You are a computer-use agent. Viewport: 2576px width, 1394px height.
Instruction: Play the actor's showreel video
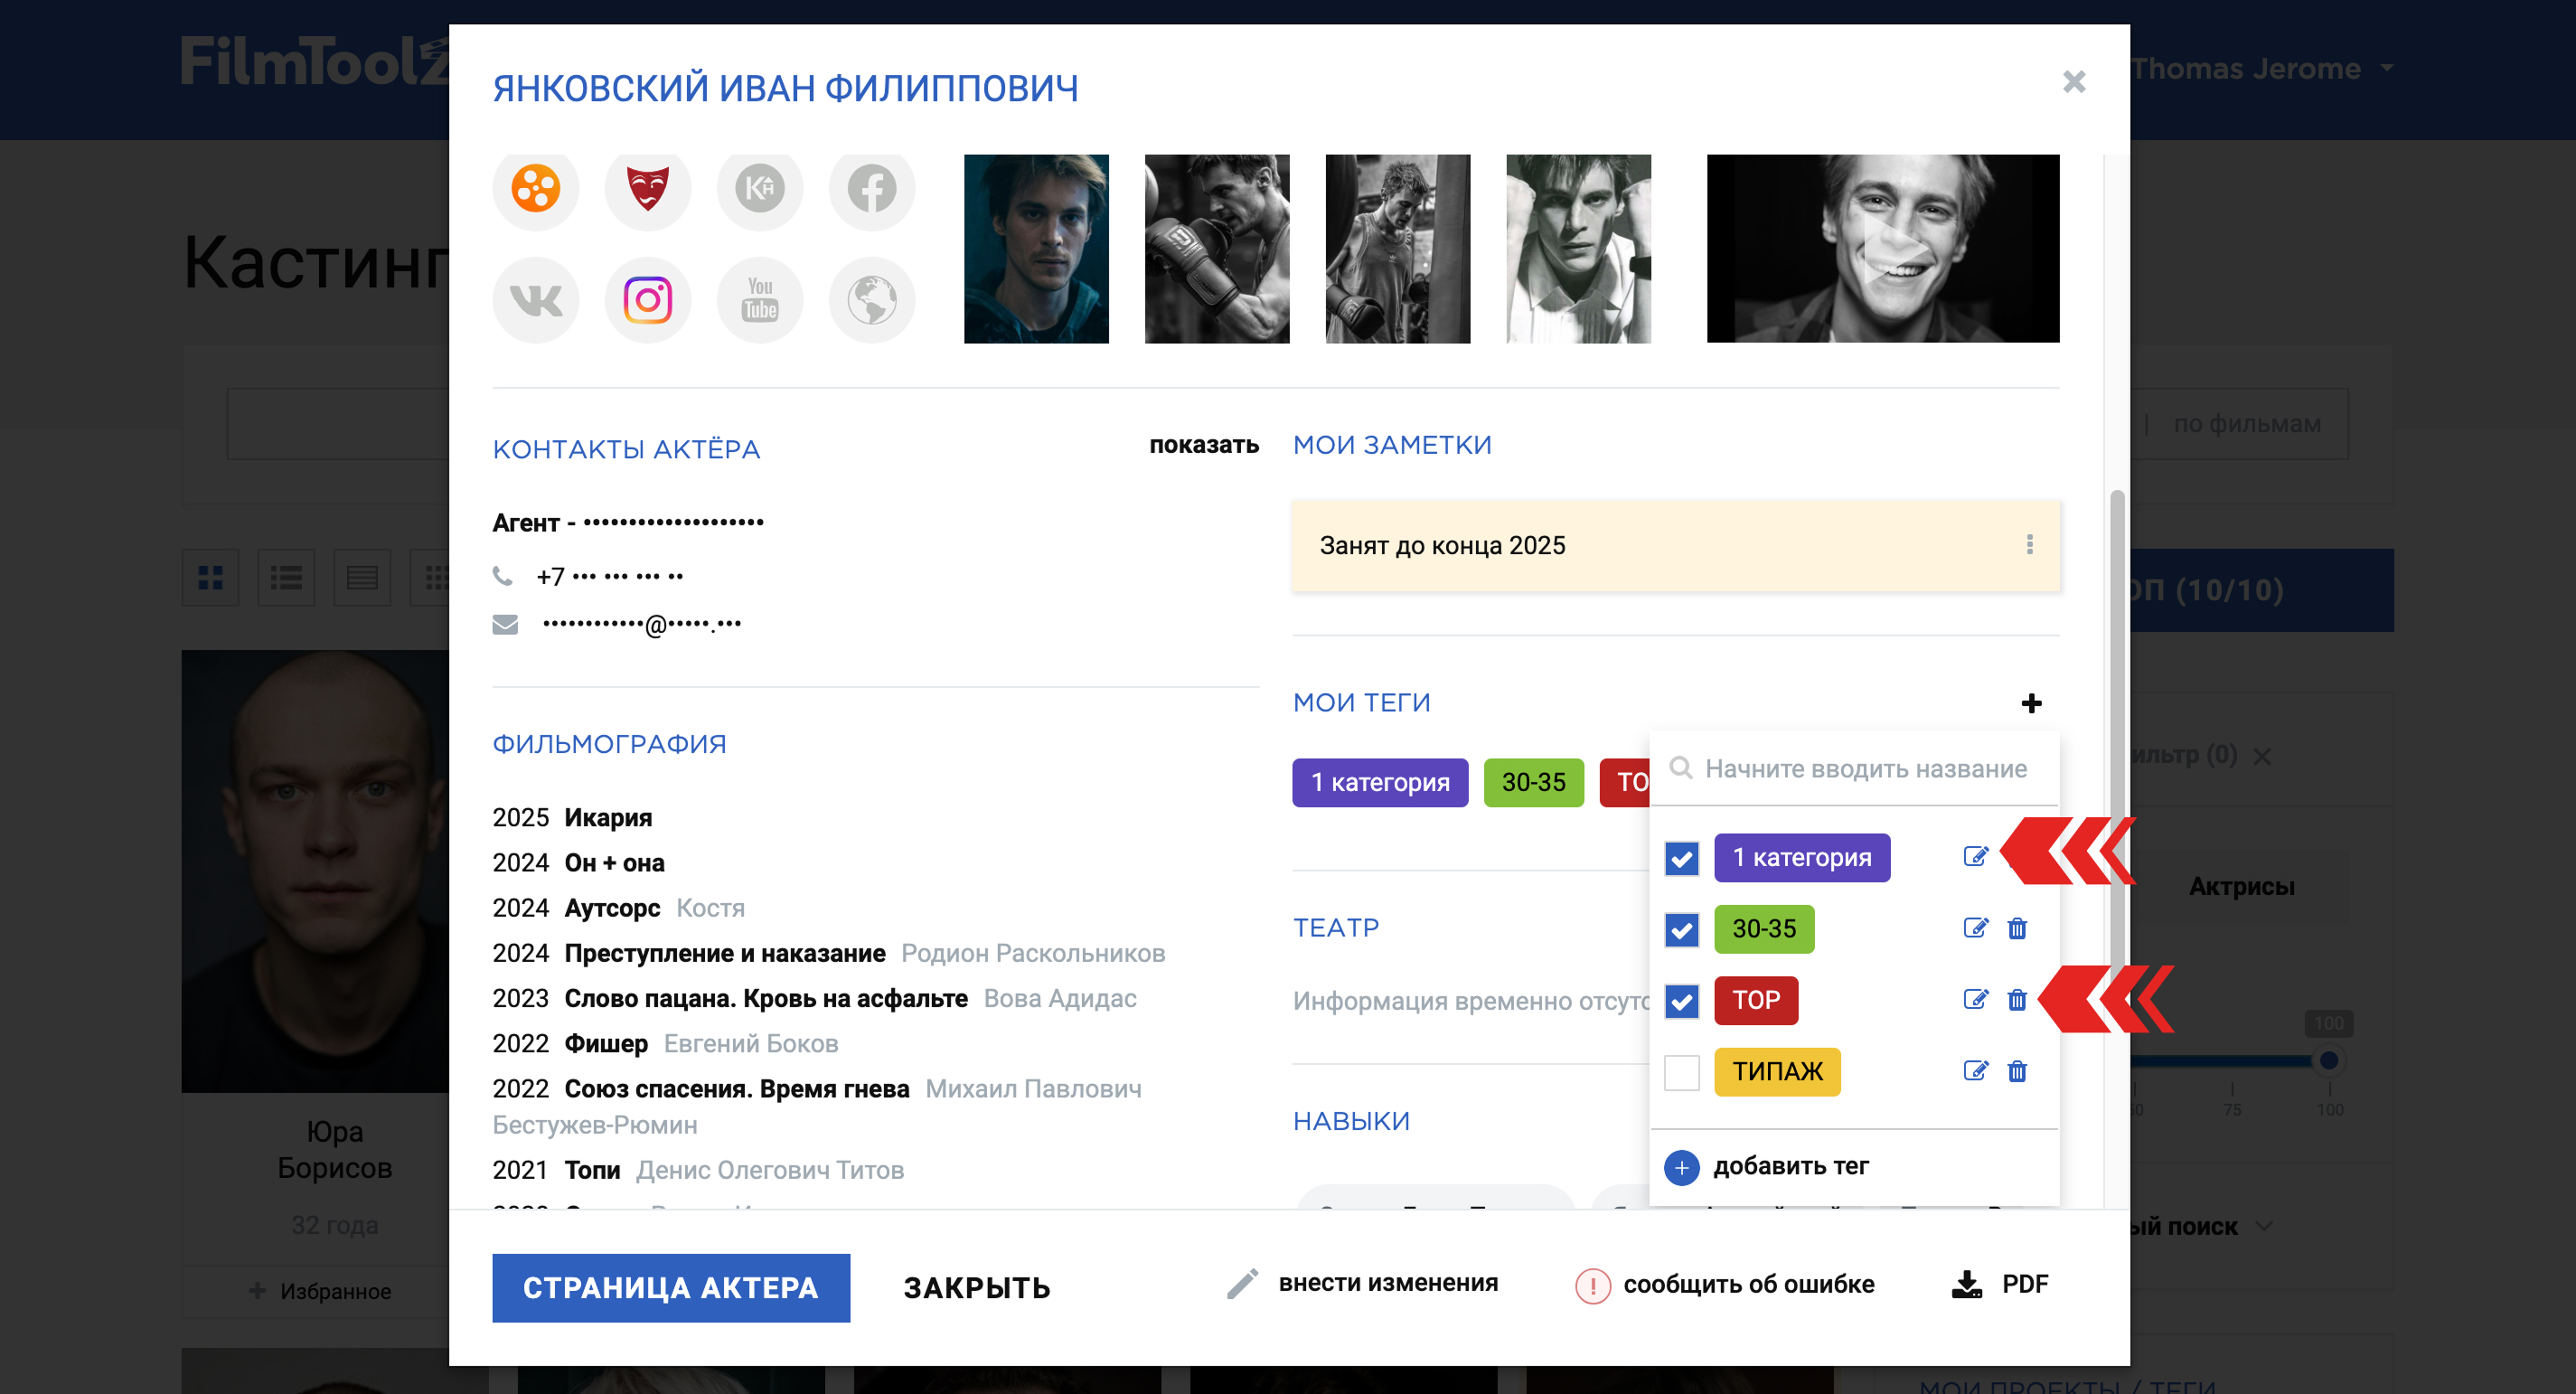click(x=1883, y=248)
